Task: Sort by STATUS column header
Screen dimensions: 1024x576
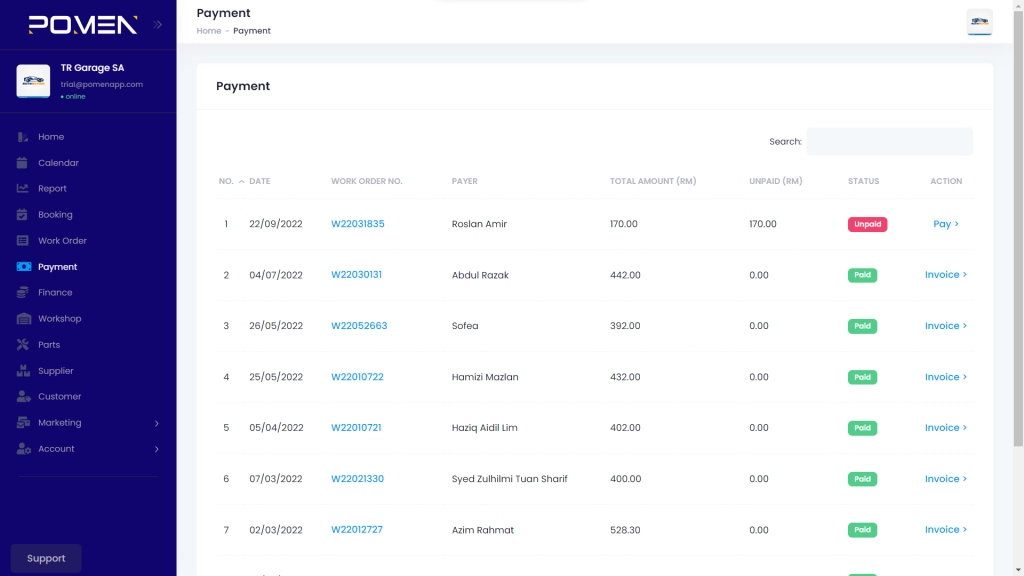Action: [x=863, y=182]
